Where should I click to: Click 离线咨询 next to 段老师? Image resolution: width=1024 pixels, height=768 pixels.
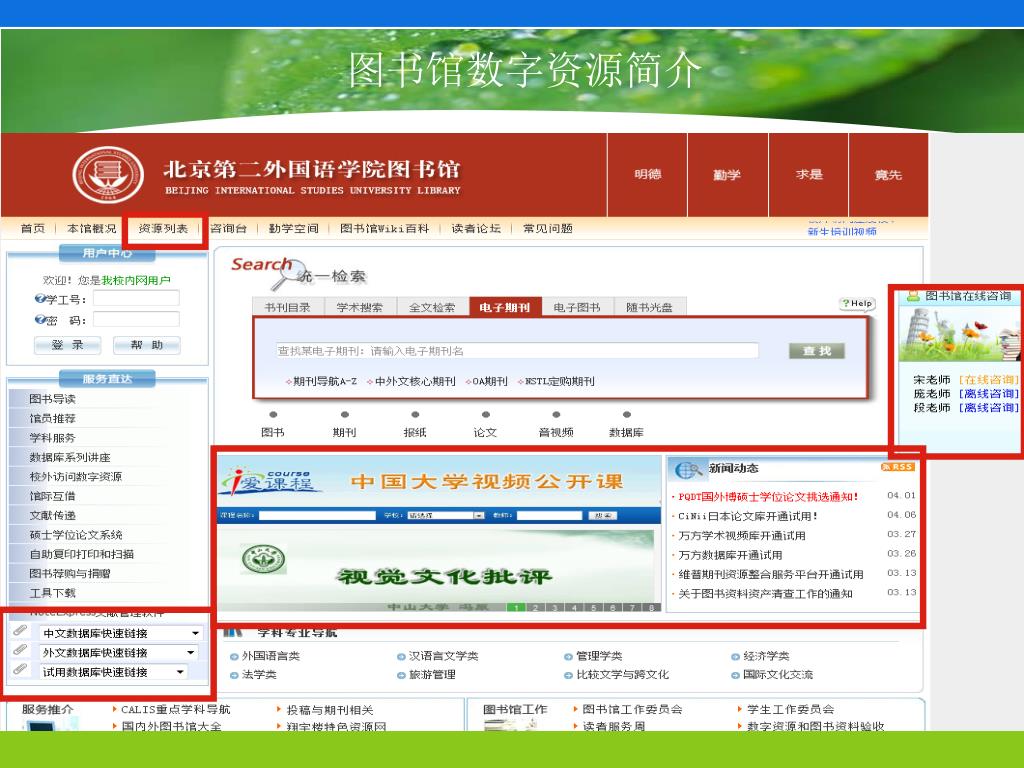click(x=988, y=408)
